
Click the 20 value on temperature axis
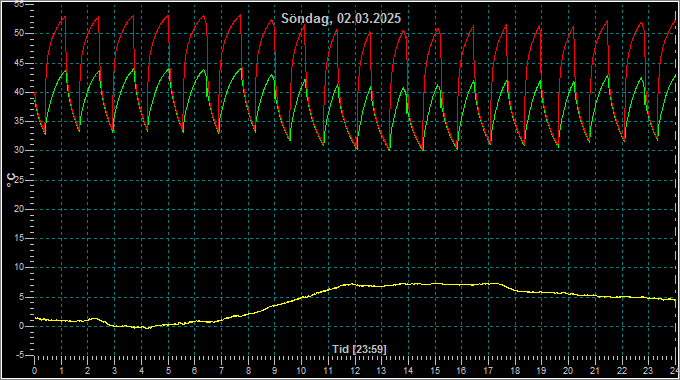(19, 209)
